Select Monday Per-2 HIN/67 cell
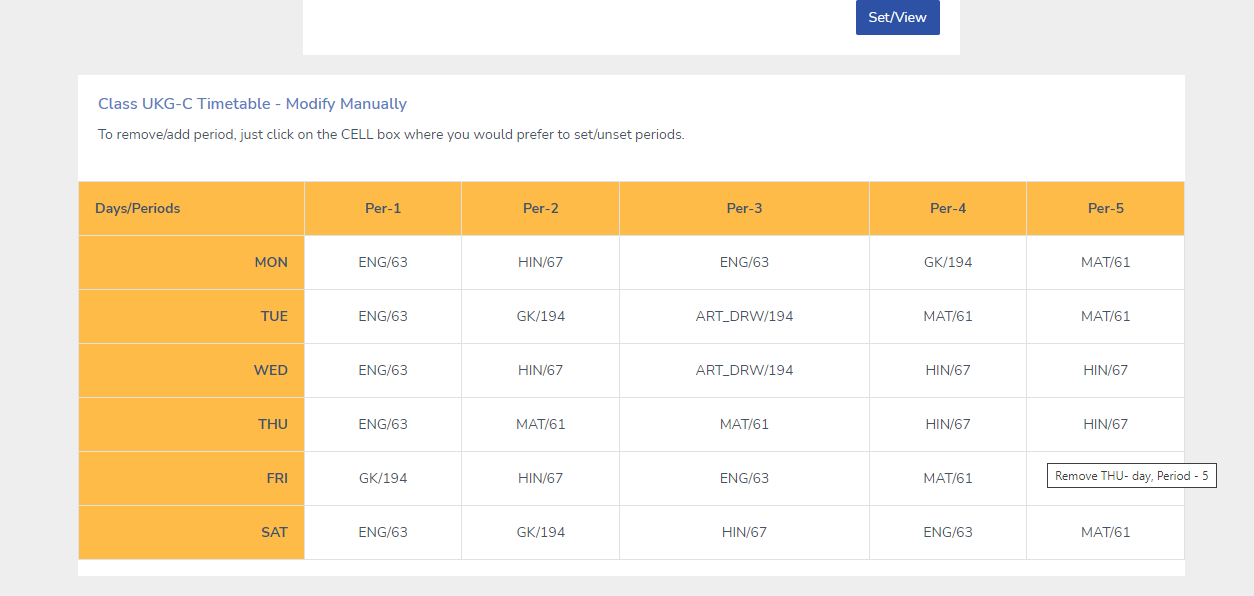The height and width of the screenshot is (596, 1254). [541, 263]
